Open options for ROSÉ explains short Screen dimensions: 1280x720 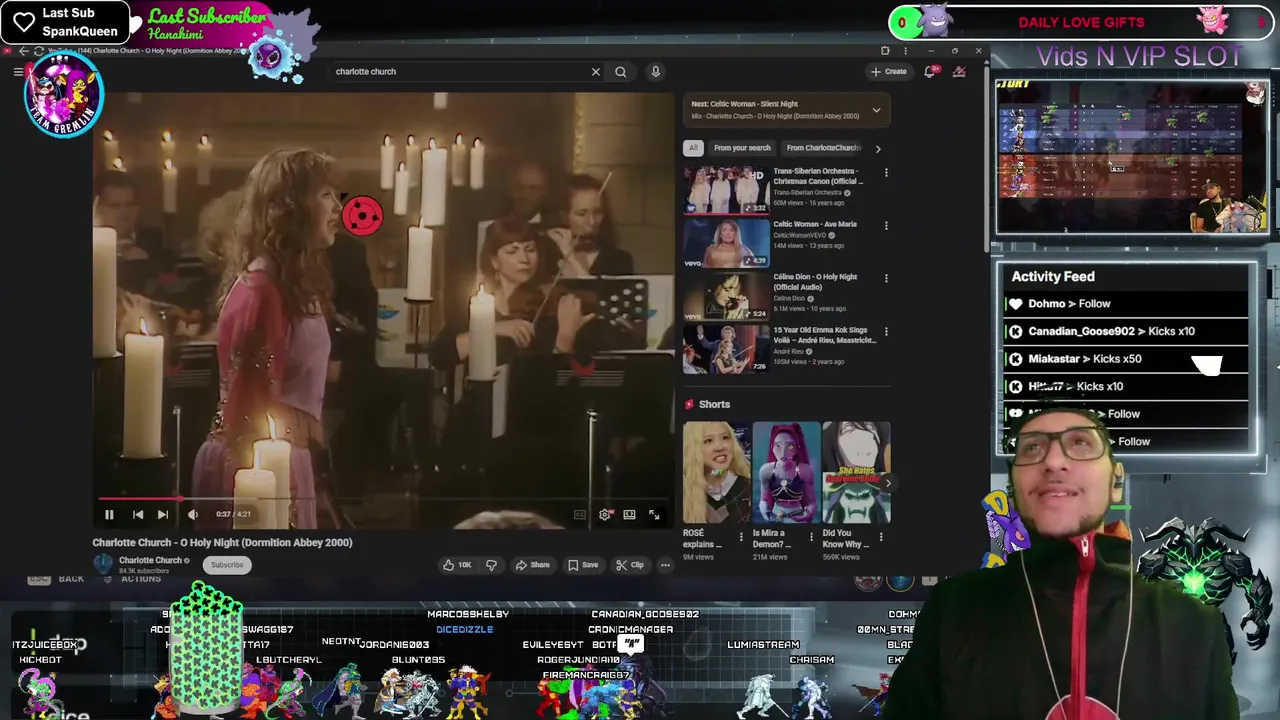tap(741, 537)
